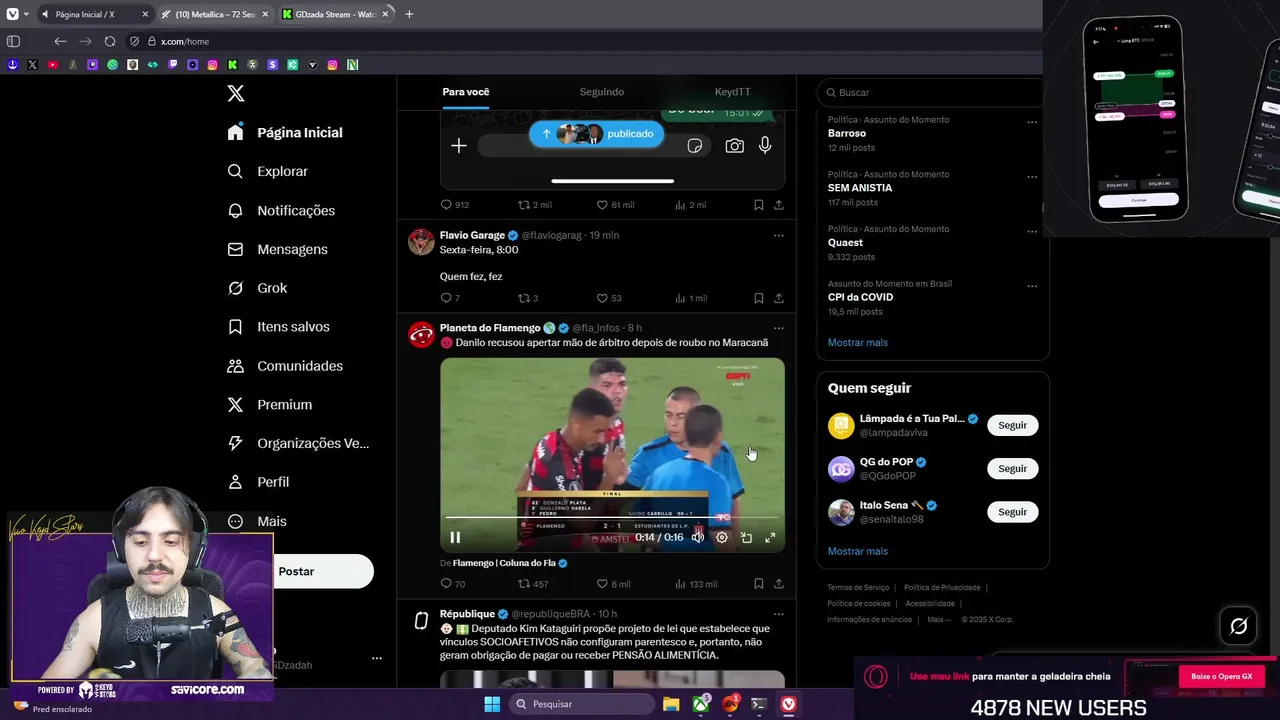Open YouTube bookmark in bookmarks bar
This screenshot has height=720, width=1280.
pos(52,64)
